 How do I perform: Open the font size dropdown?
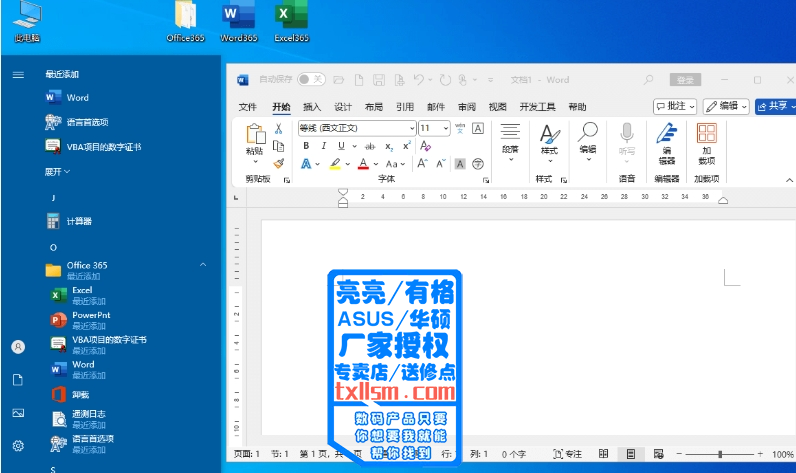pos(446,128)
